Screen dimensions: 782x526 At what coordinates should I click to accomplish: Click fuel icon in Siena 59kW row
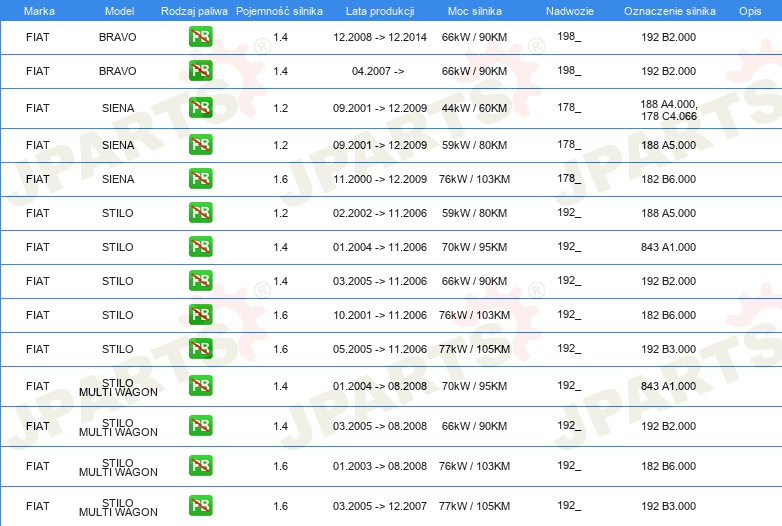pyautogui.click(x=200, y=145)
